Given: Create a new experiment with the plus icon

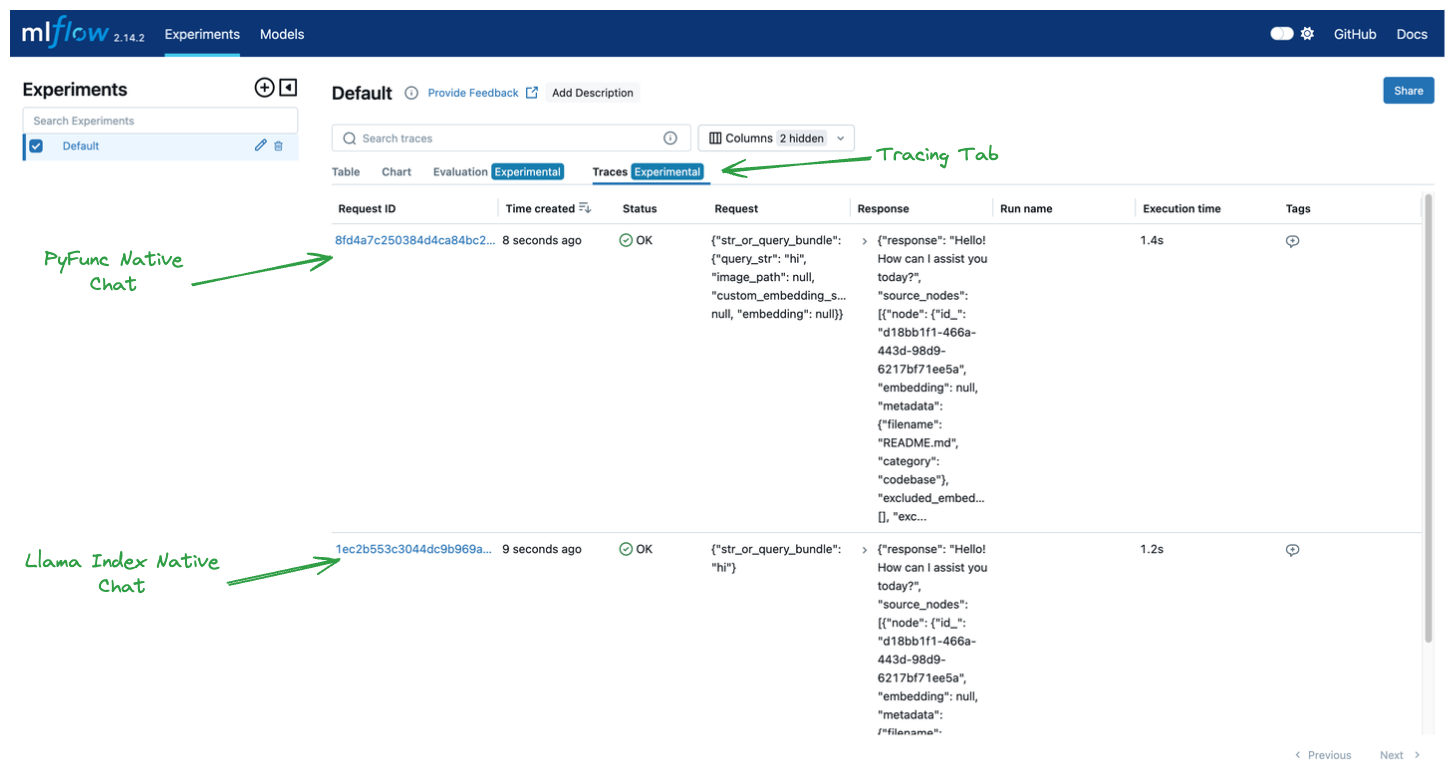Looking at the screenshot, I should (x=264, y=87).
